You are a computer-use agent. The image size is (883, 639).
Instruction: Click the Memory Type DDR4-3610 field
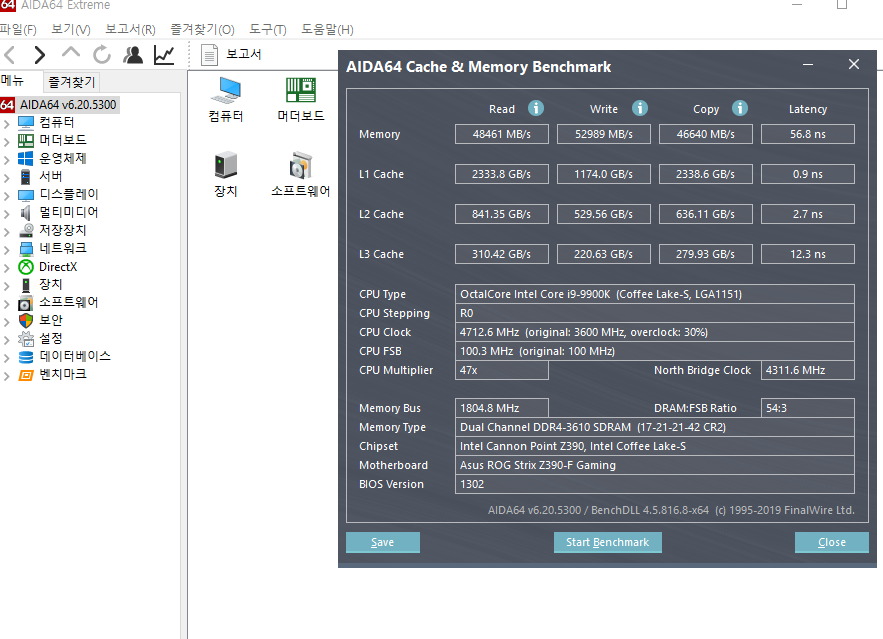[654, 427]
